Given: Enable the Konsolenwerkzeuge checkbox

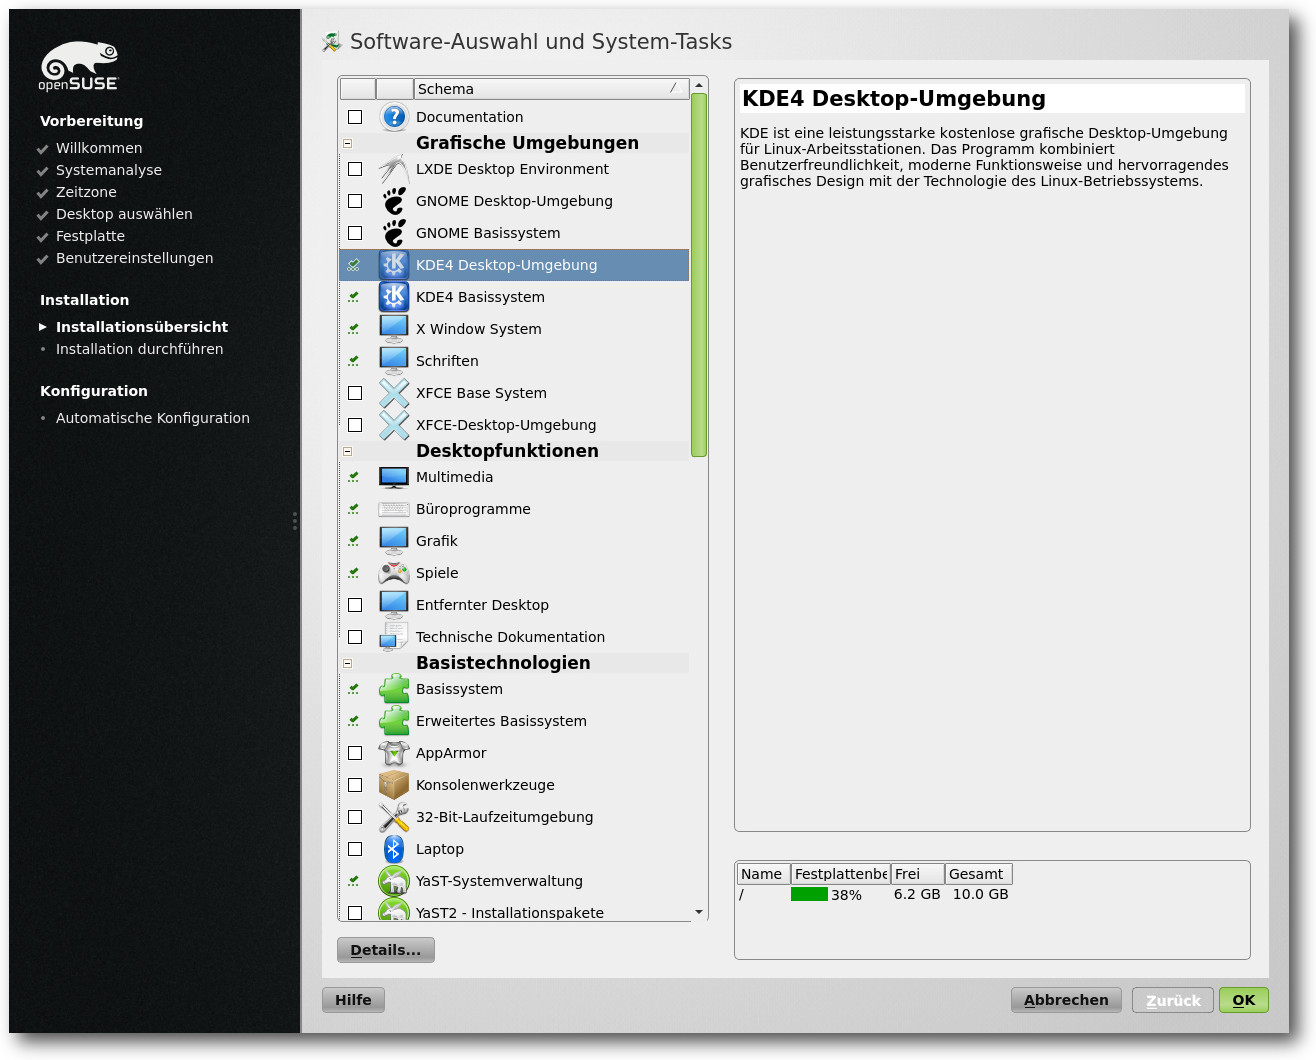Looking at the screenshot, I should (x=355, y=785).
